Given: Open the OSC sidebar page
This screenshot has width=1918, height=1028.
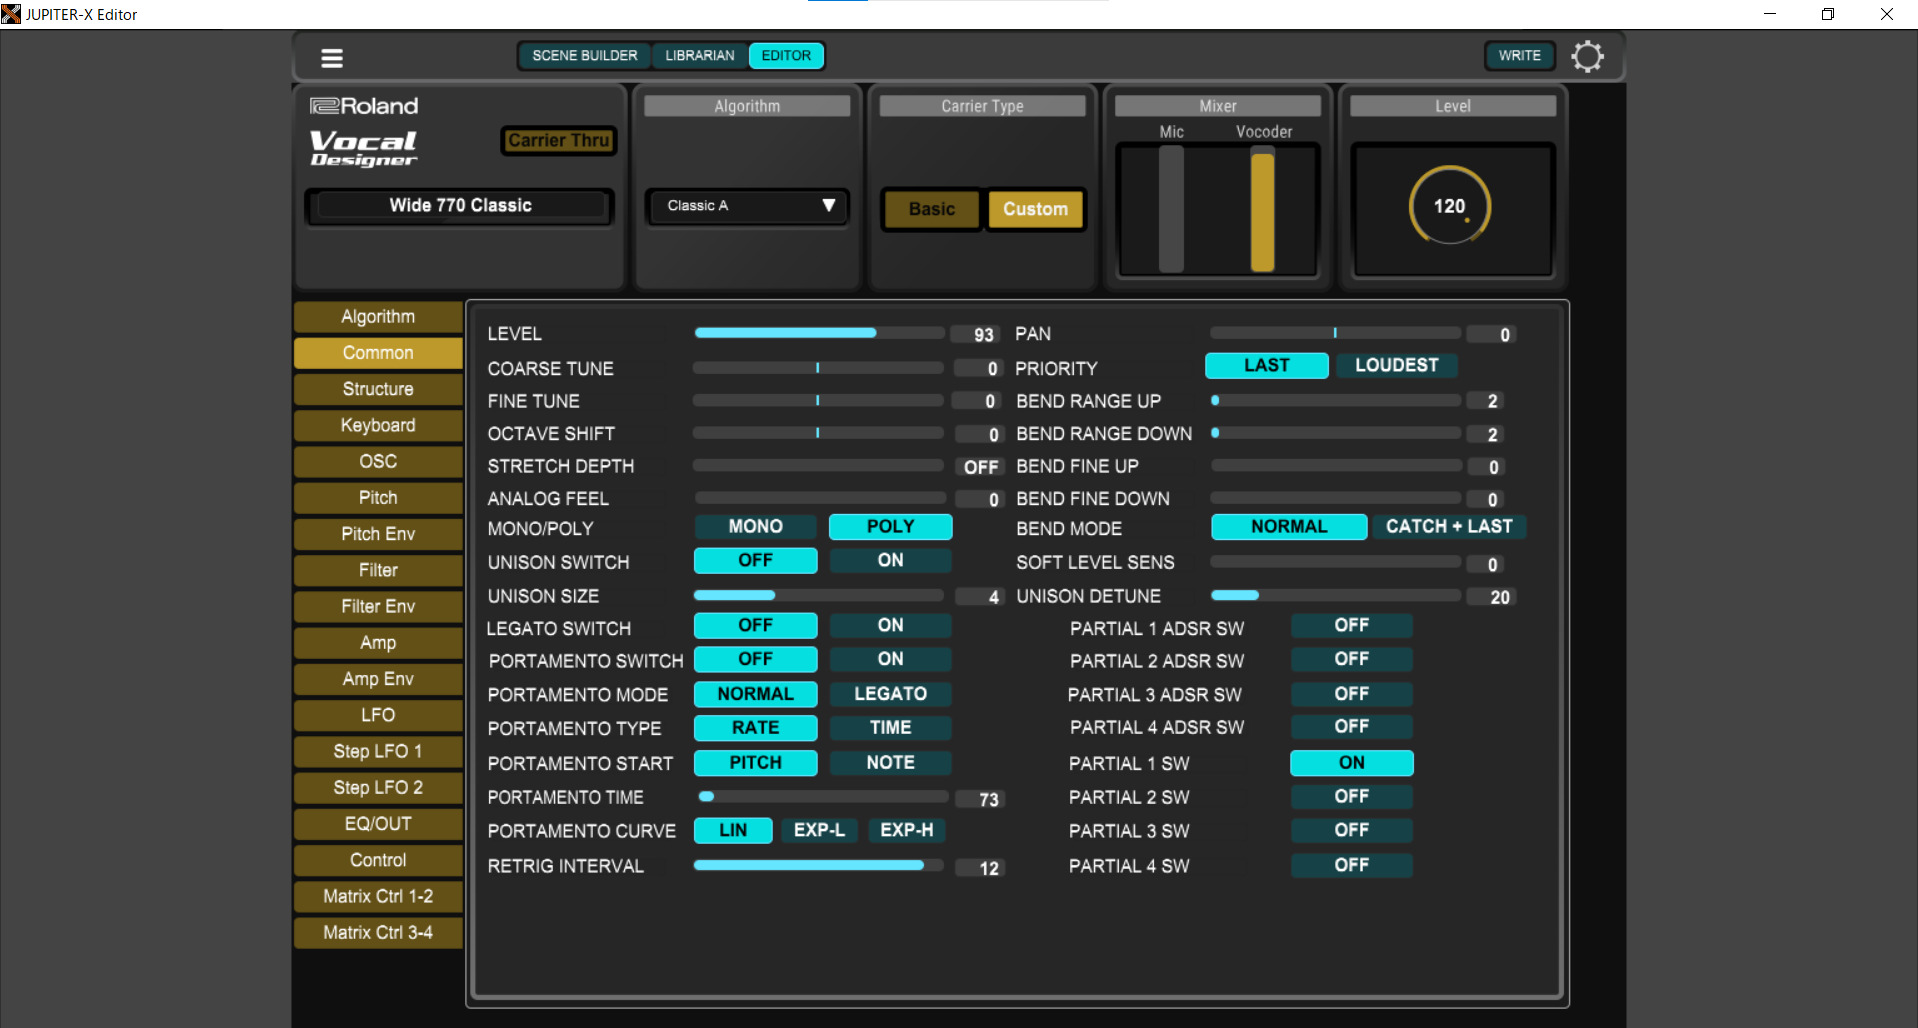Looking at the screenshot, I should point(378,461).
